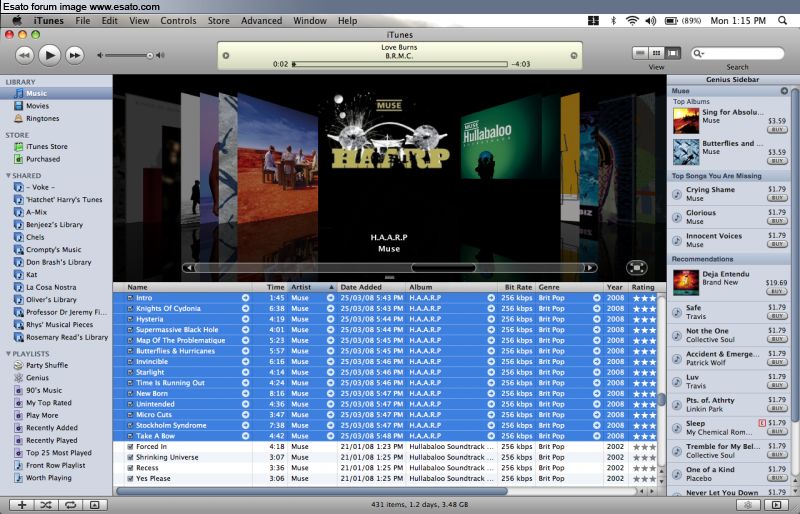Preview Glorious song in Genius Sidebar
800x514 pixels.
click(677, 217)
